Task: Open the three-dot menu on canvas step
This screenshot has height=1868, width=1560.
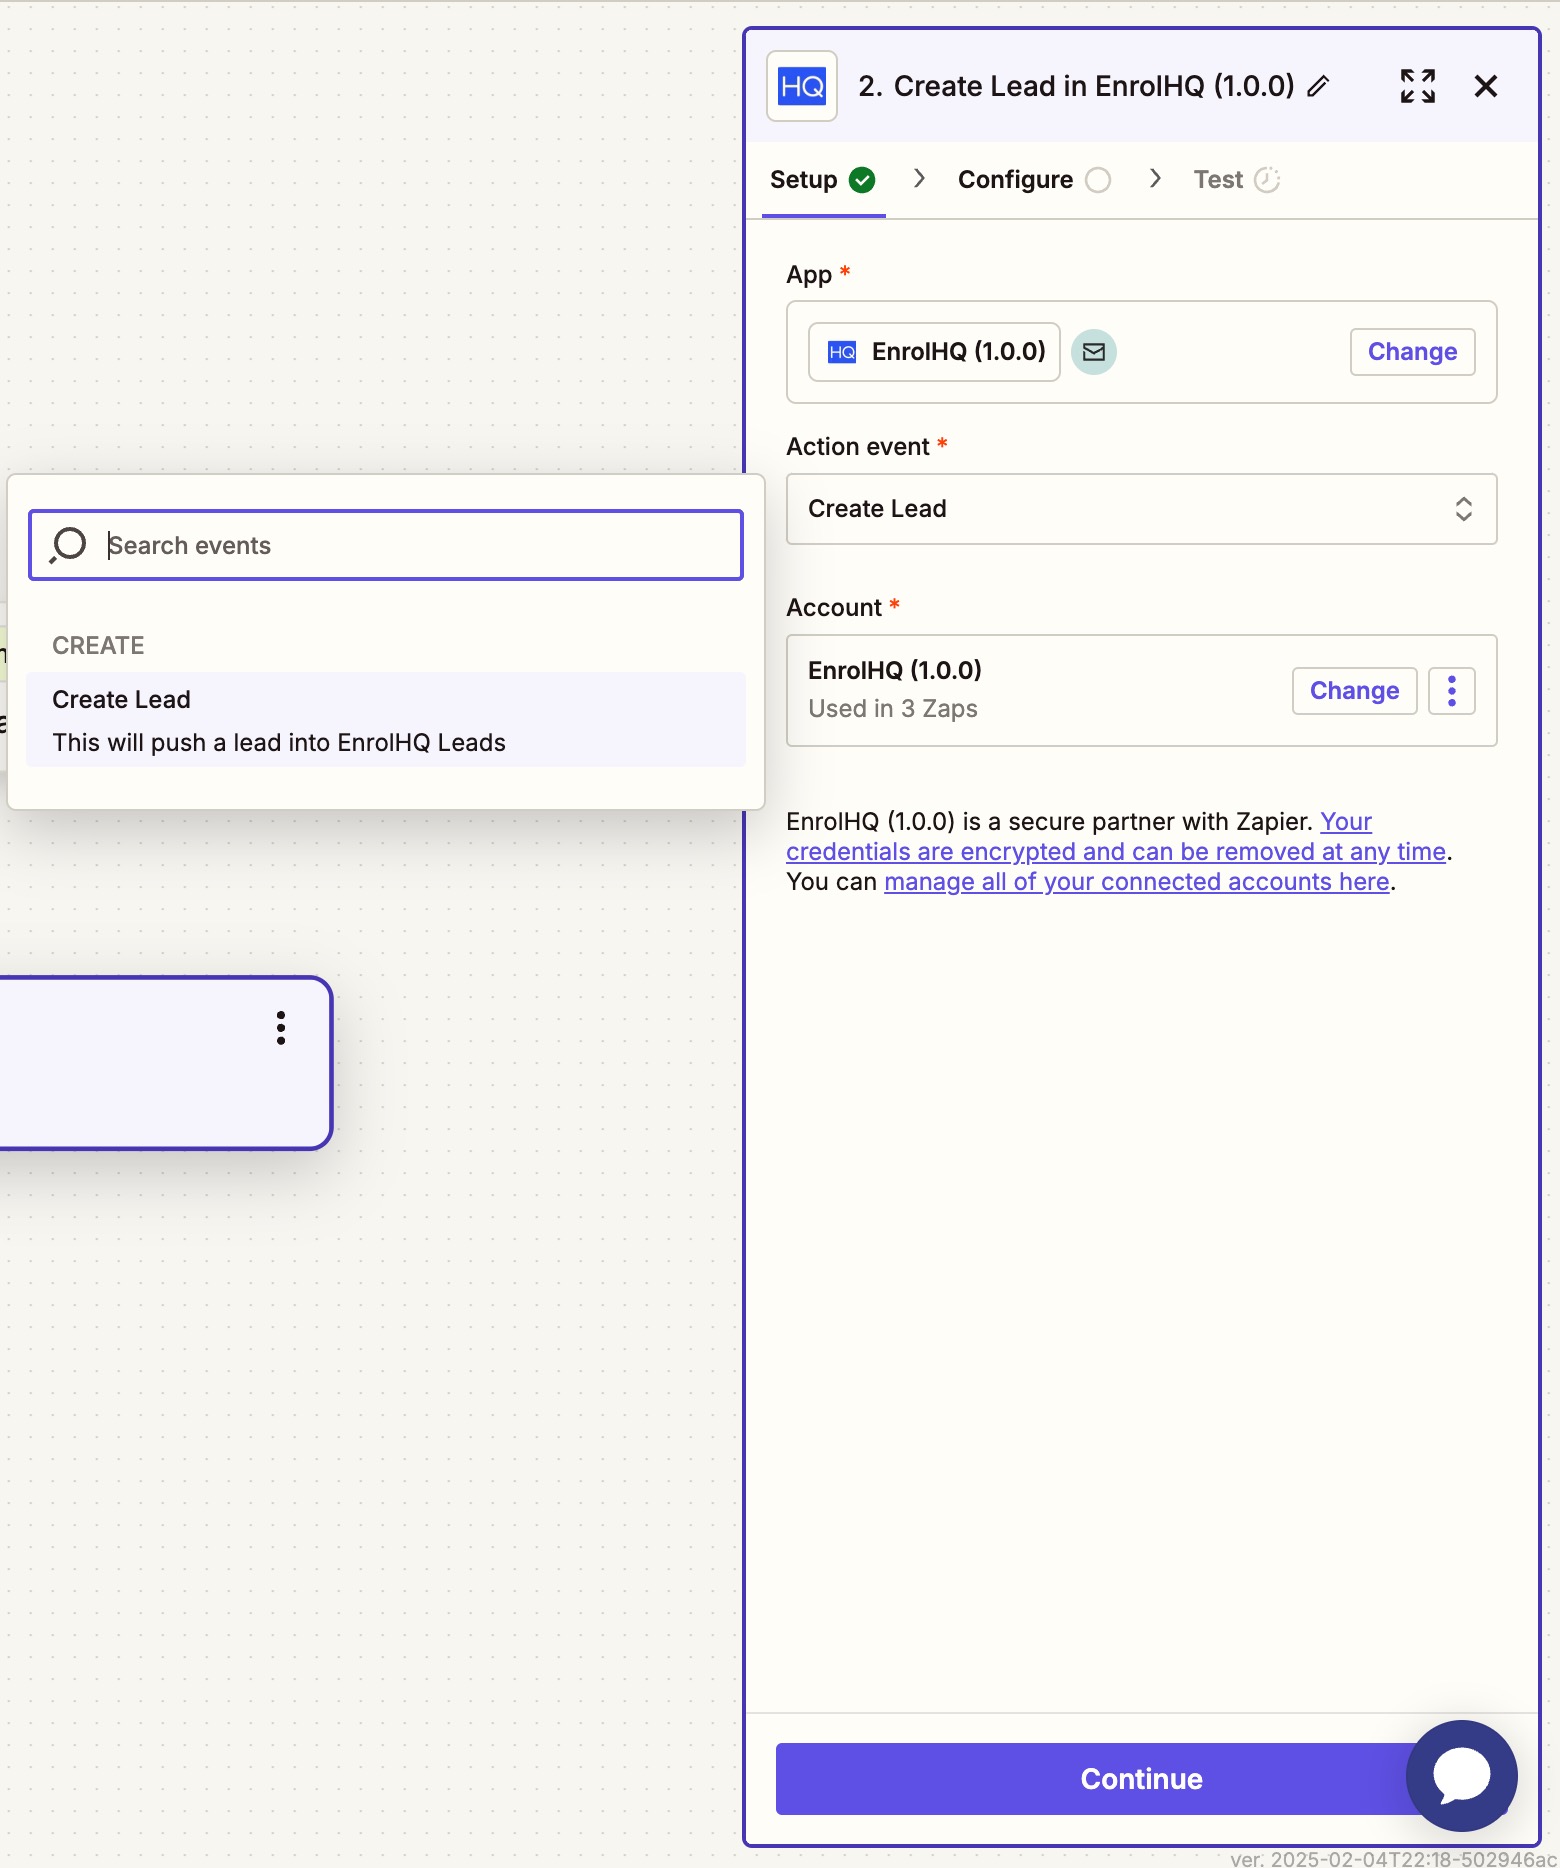Action: (281, 1028)
